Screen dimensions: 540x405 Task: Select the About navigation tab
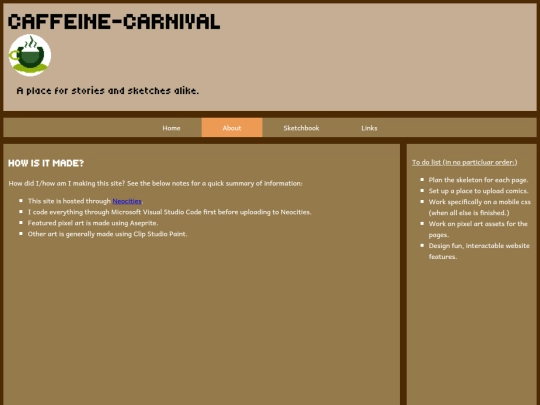click(x=232, y=128)
